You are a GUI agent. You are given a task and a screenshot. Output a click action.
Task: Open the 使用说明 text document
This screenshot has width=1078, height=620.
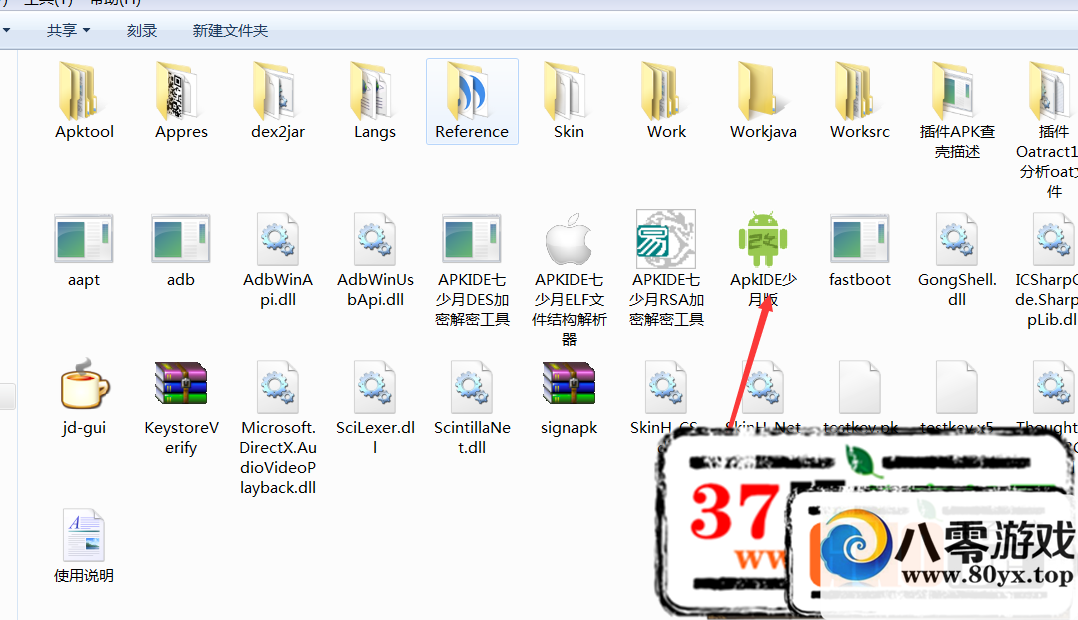pos(84,535)
